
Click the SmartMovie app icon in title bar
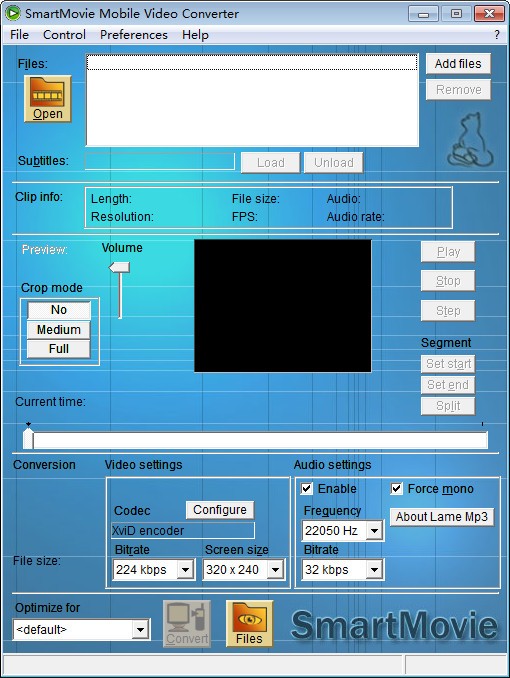coord(13,13)
